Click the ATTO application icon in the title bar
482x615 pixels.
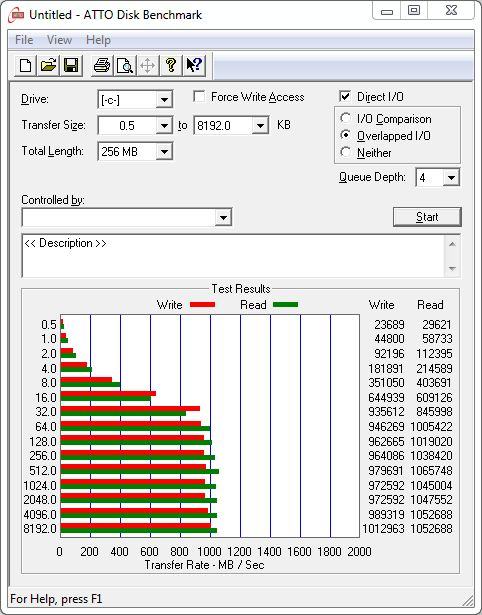pyautogui.click(x=16, y=16)
